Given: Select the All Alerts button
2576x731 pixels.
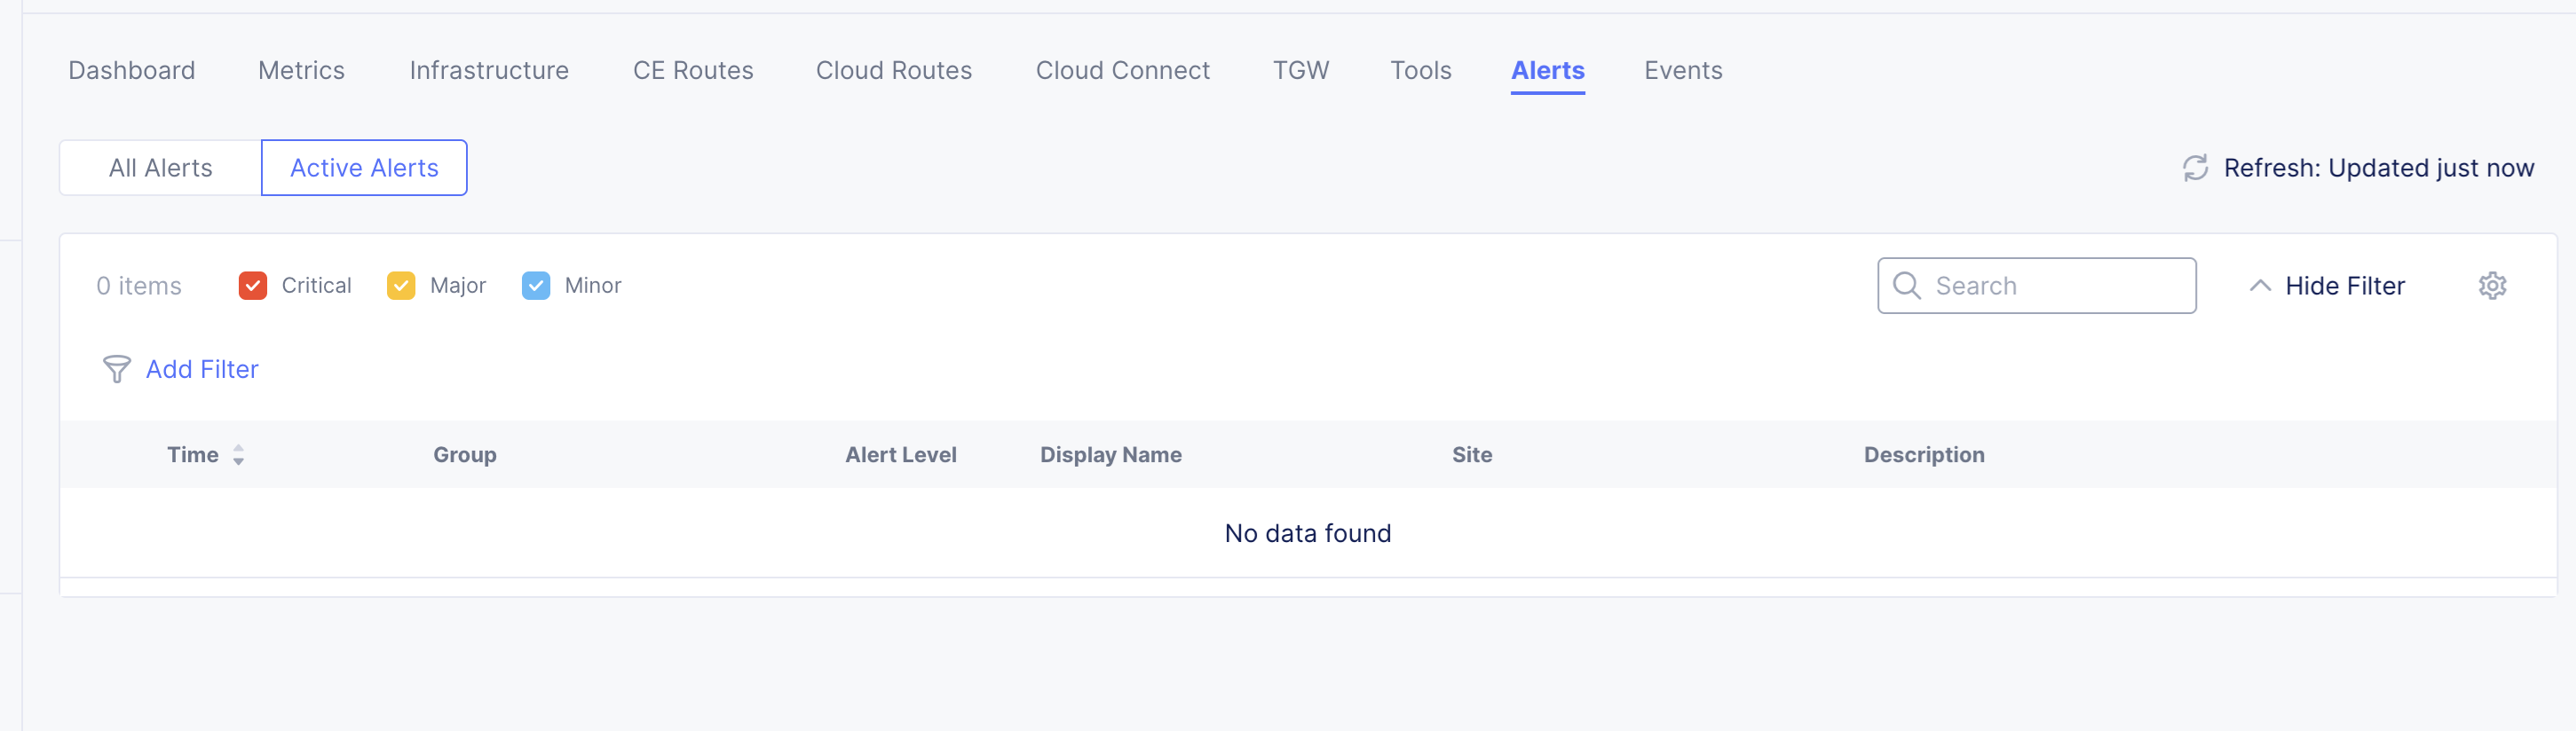Looking at the screenshot, I should pyautogui.click(x=161, y=168).
